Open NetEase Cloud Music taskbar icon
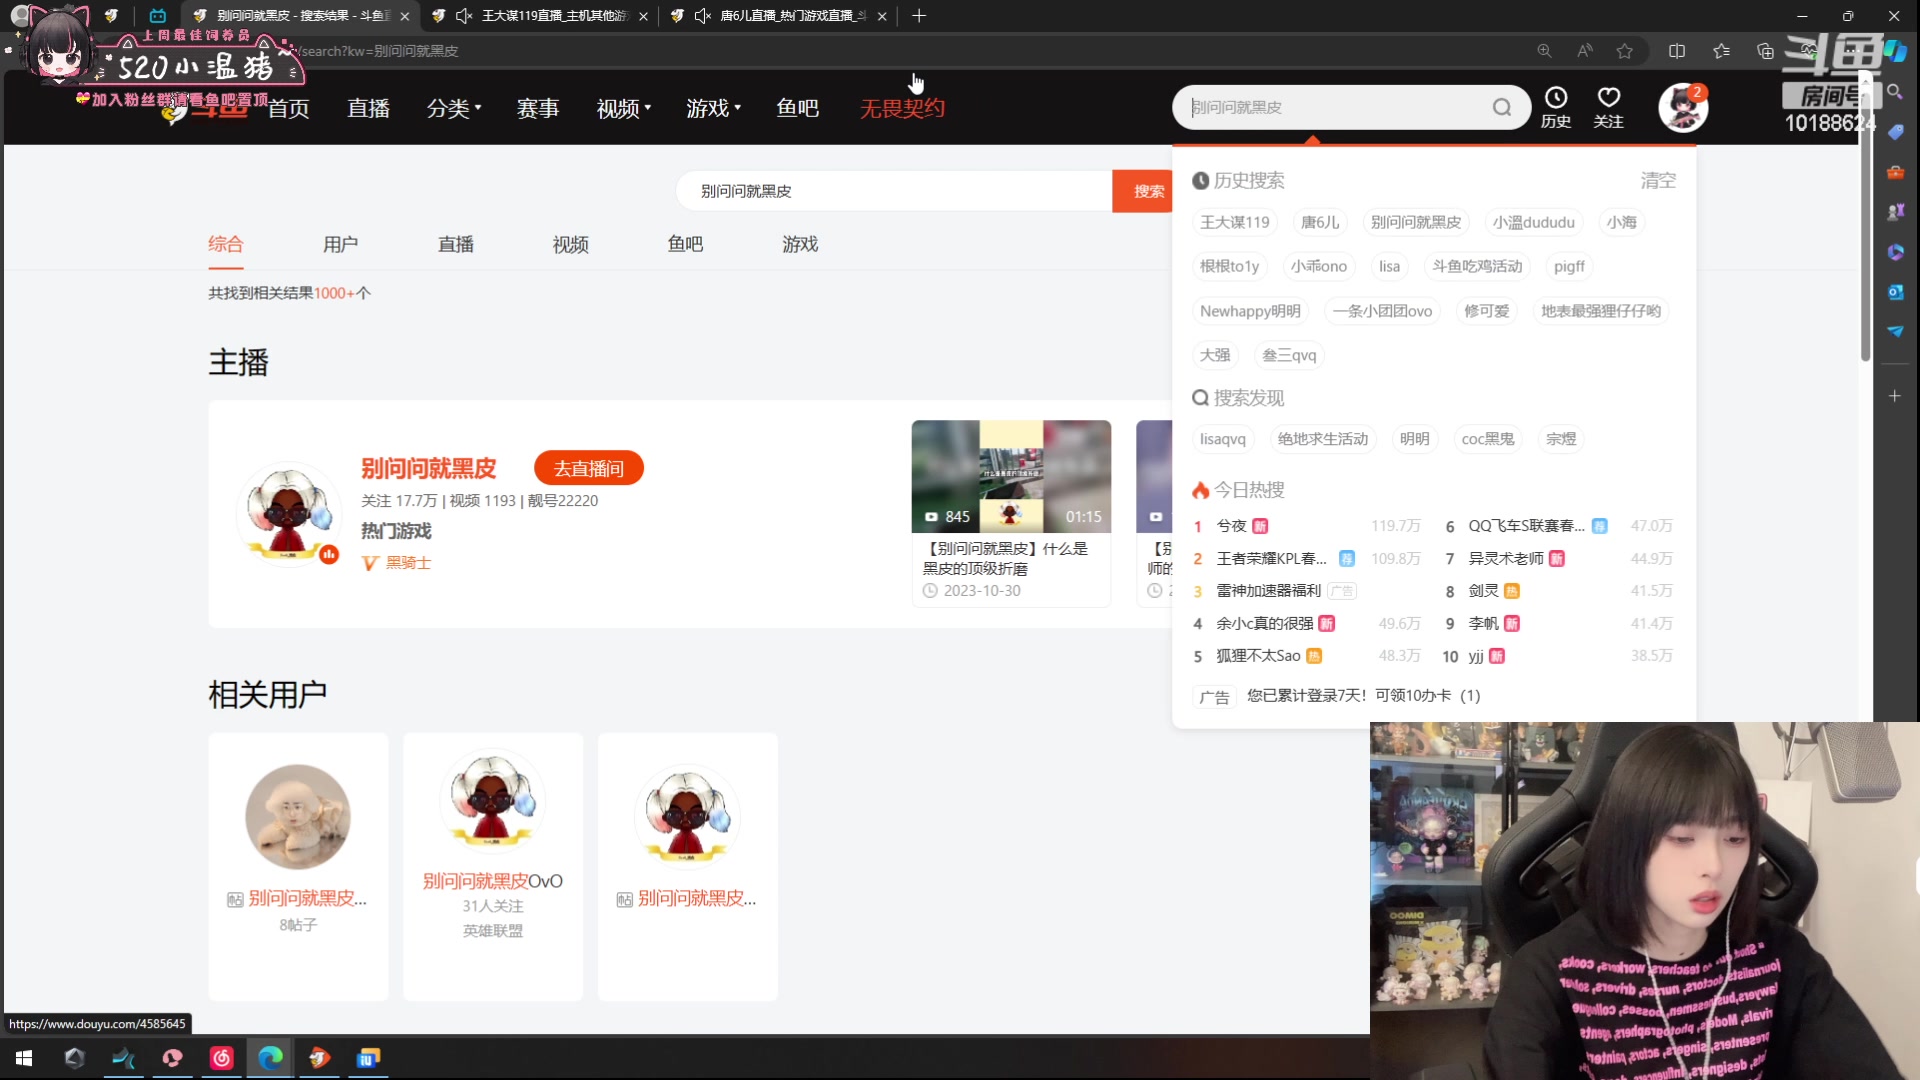This screenshot has height=1080, width=1920. click(221, 1058)
